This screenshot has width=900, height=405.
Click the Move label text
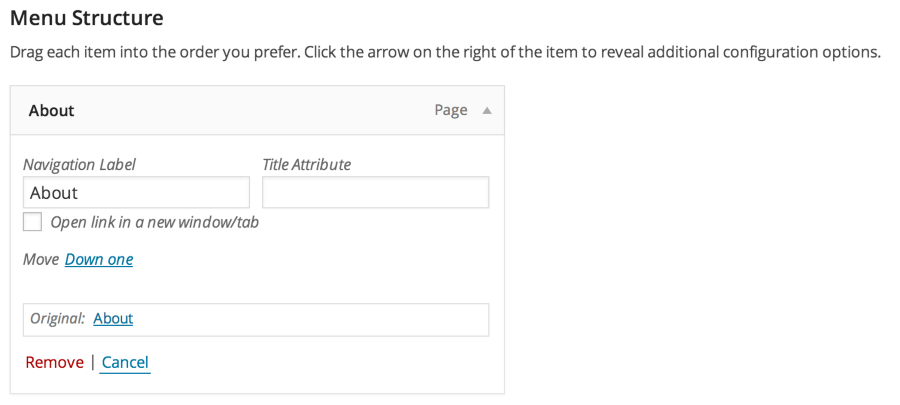pyautogui.click(x=41, y=260)
